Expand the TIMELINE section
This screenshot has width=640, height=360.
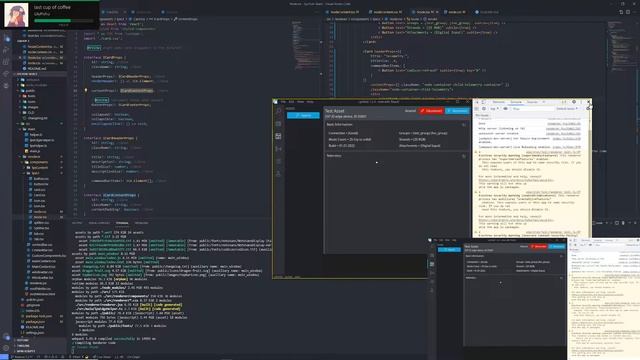(x=23, y=346)
